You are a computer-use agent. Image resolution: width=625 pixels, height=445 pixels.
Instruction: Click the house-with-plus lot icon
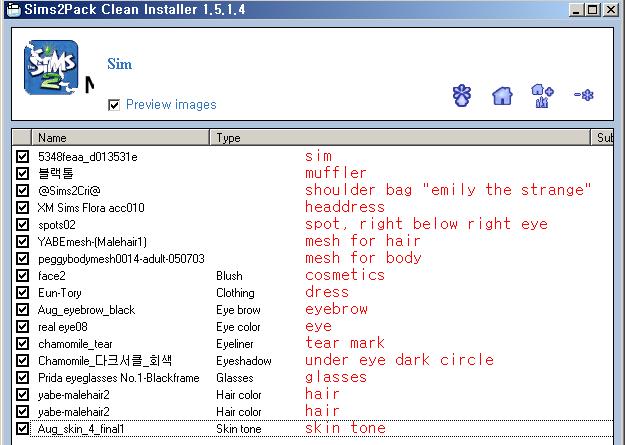[543, 96]
